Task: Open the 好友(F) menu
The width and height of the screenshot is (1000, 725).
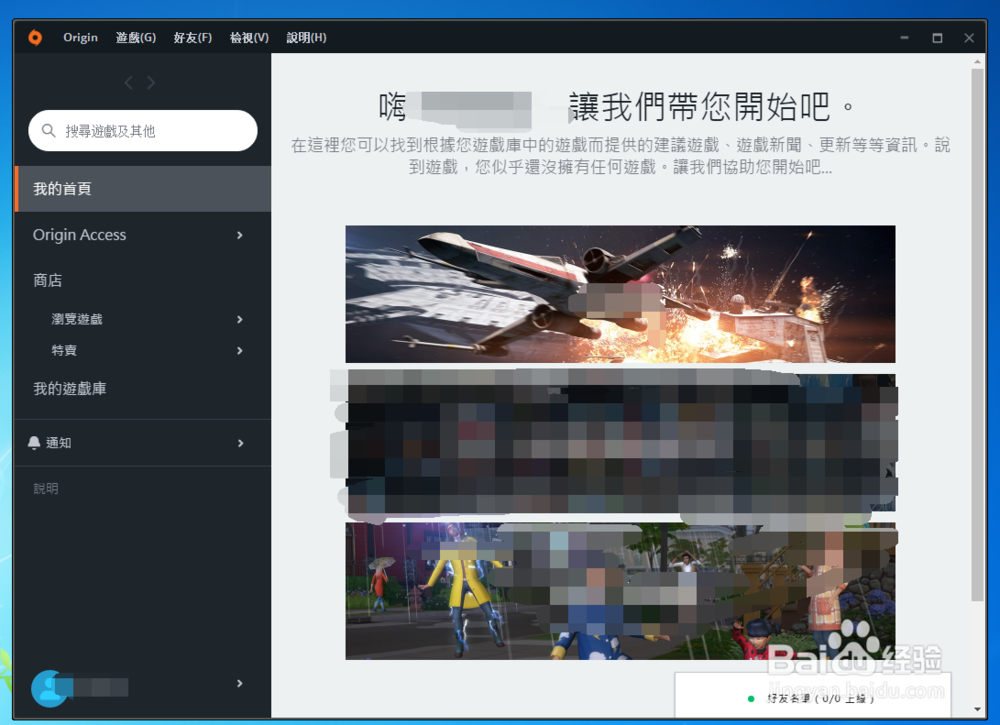Action: [191, 37]
